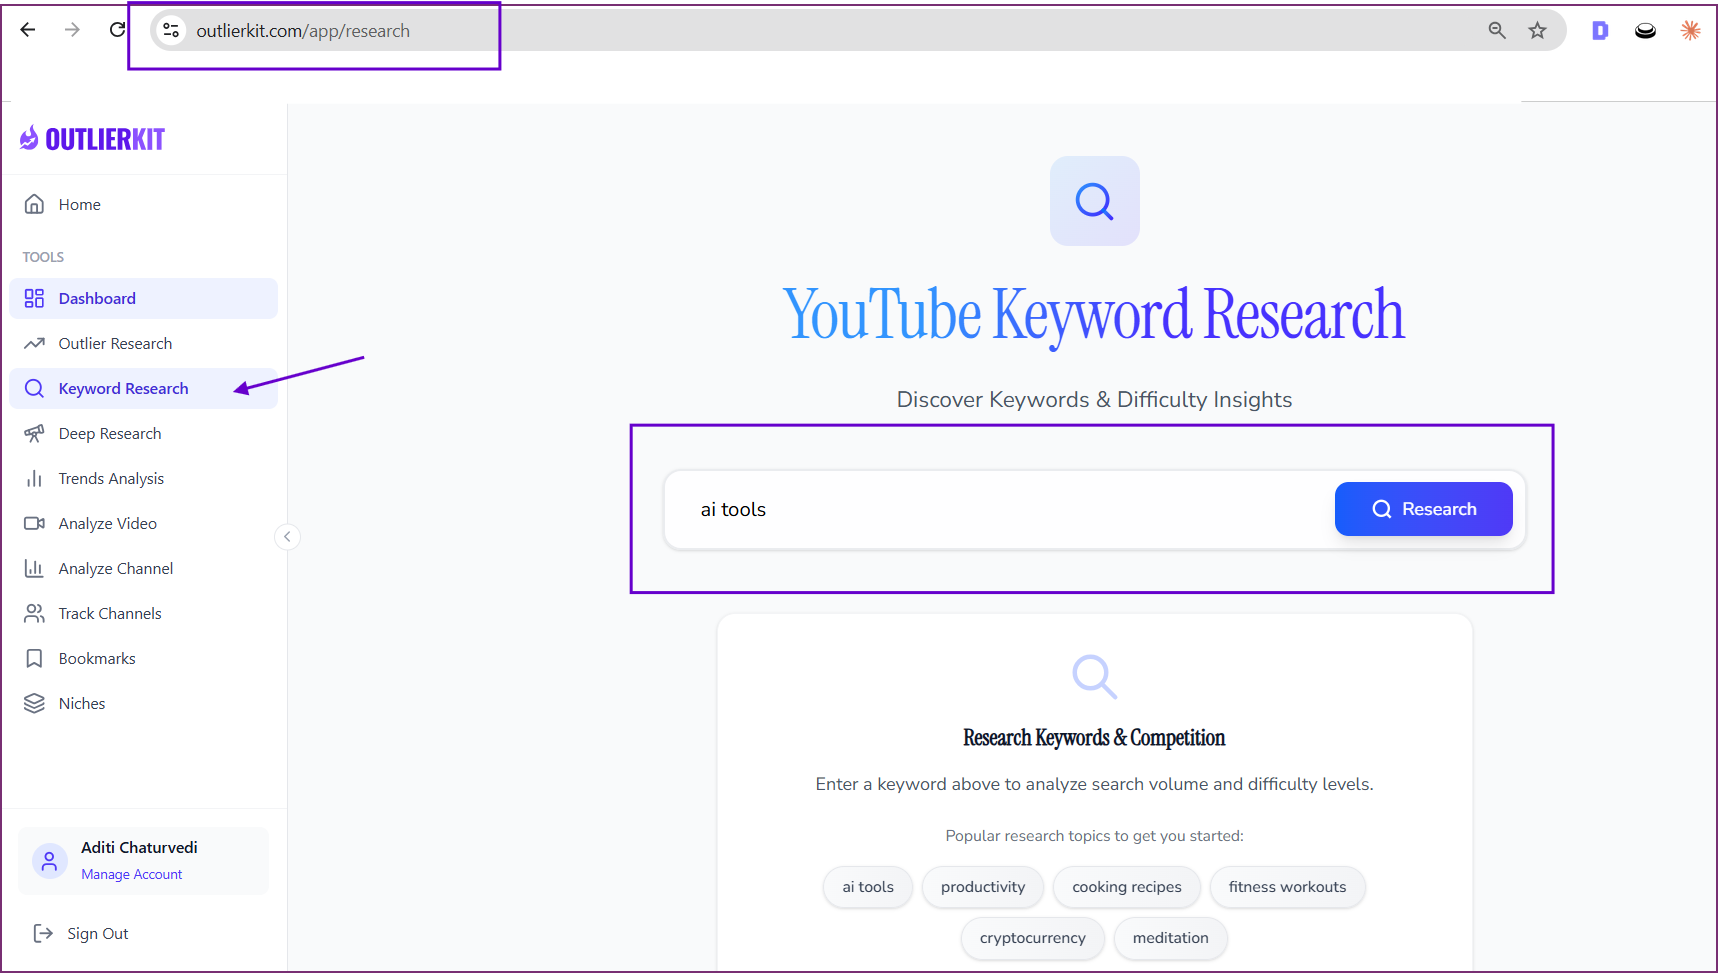Select the productivity topic chip
Screen dimensions: 1718x973
point(982,887)
